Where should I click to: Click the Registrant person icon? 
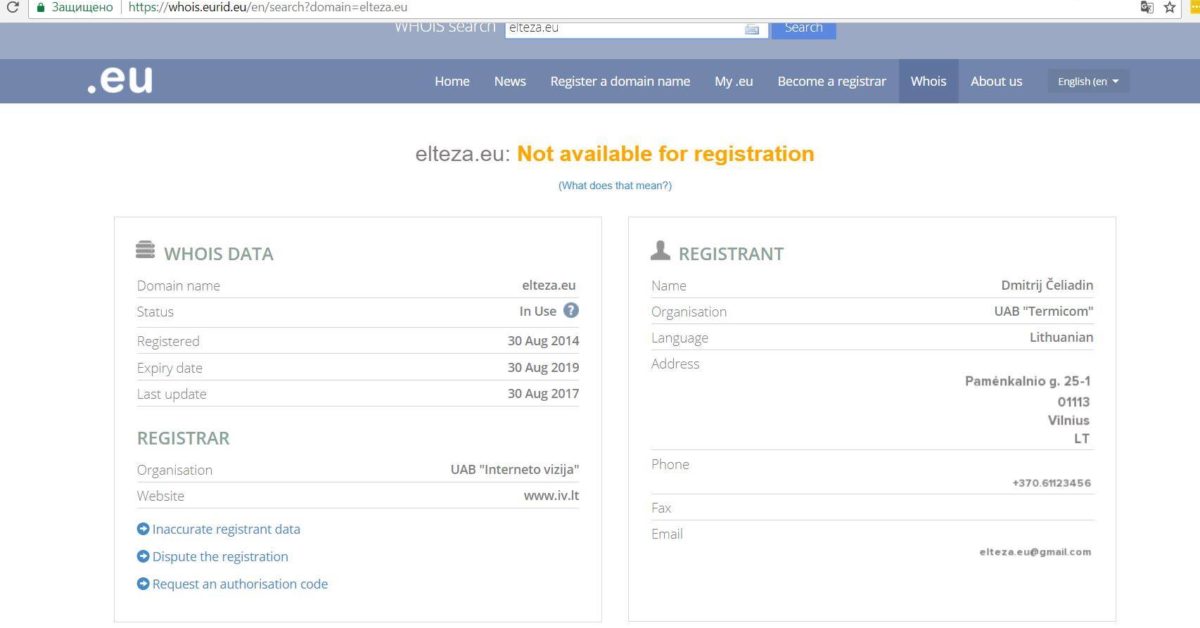pyautogui.click(x=660, y=250)
